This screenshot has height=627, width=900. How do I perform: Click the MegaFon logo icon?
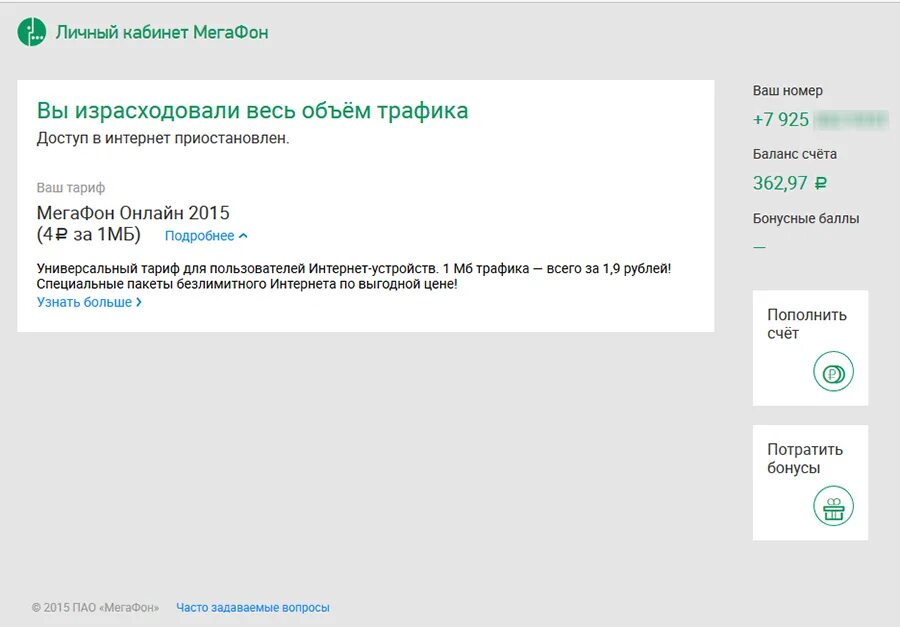click(32, 32)
